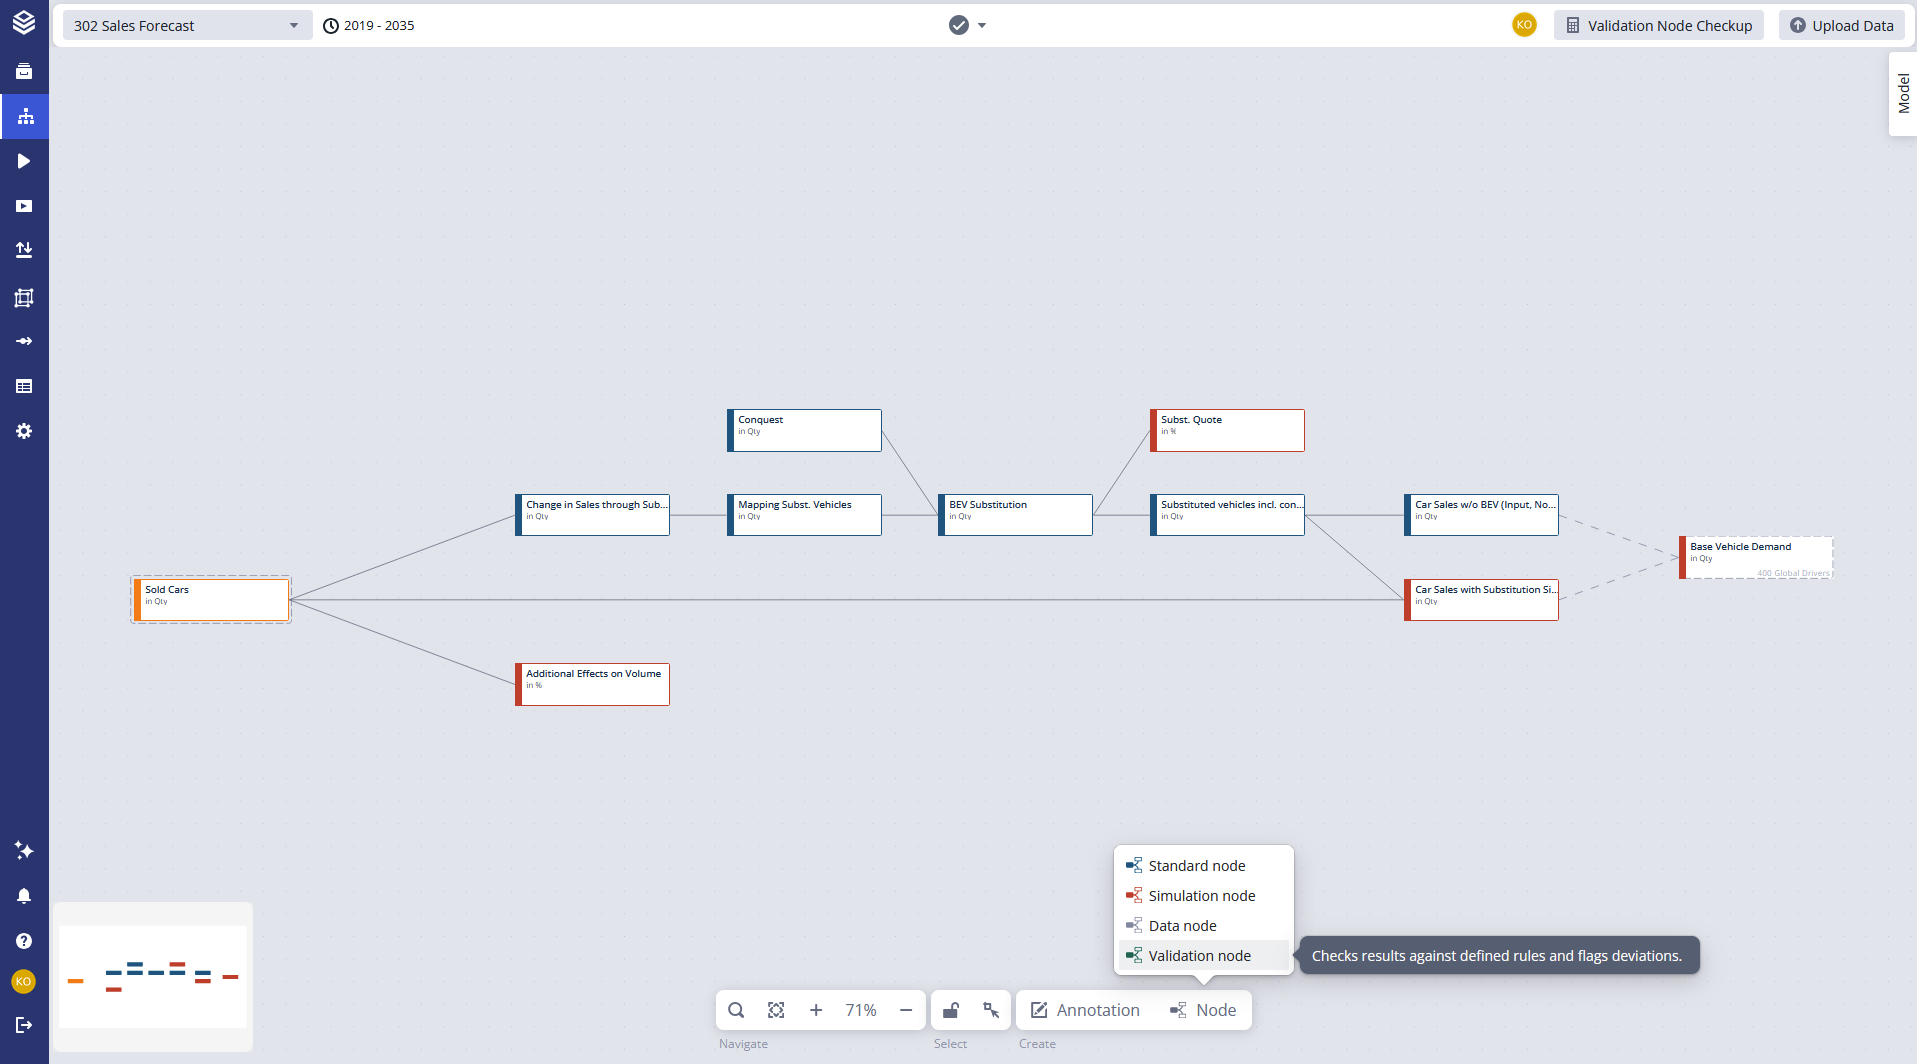Expand the dropdown arrow beside status checkmark
This screenshot has width=1917, height=1064.
click(982, 26)
